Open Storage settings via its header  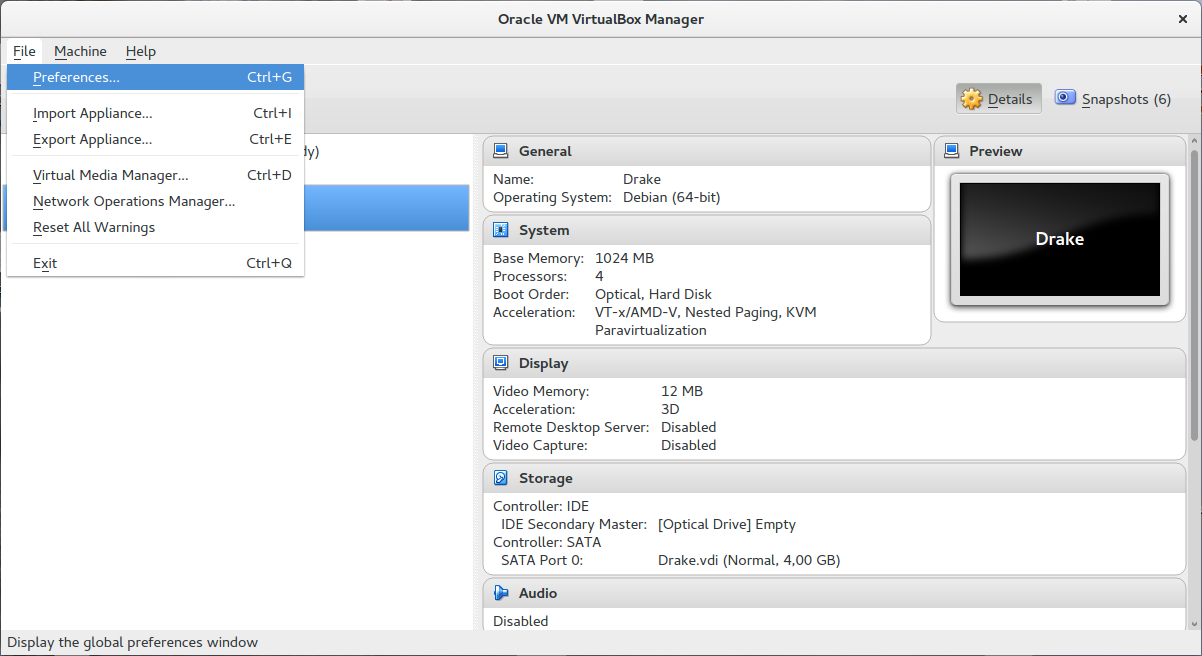(834, 478)
